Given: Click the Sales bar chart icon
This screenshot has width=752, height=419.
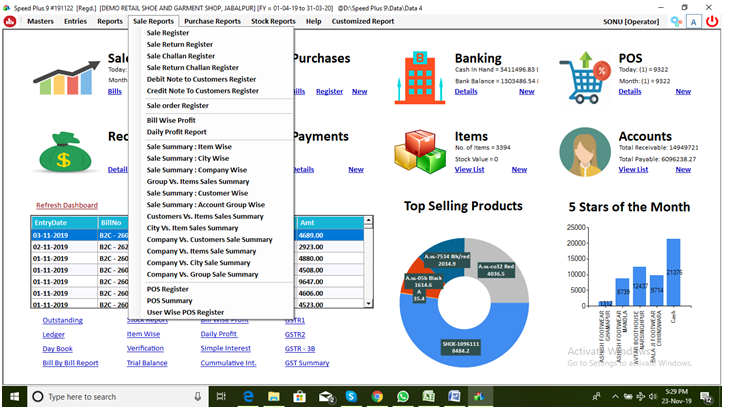Looking at the screenshot, I should click(66, 78).
